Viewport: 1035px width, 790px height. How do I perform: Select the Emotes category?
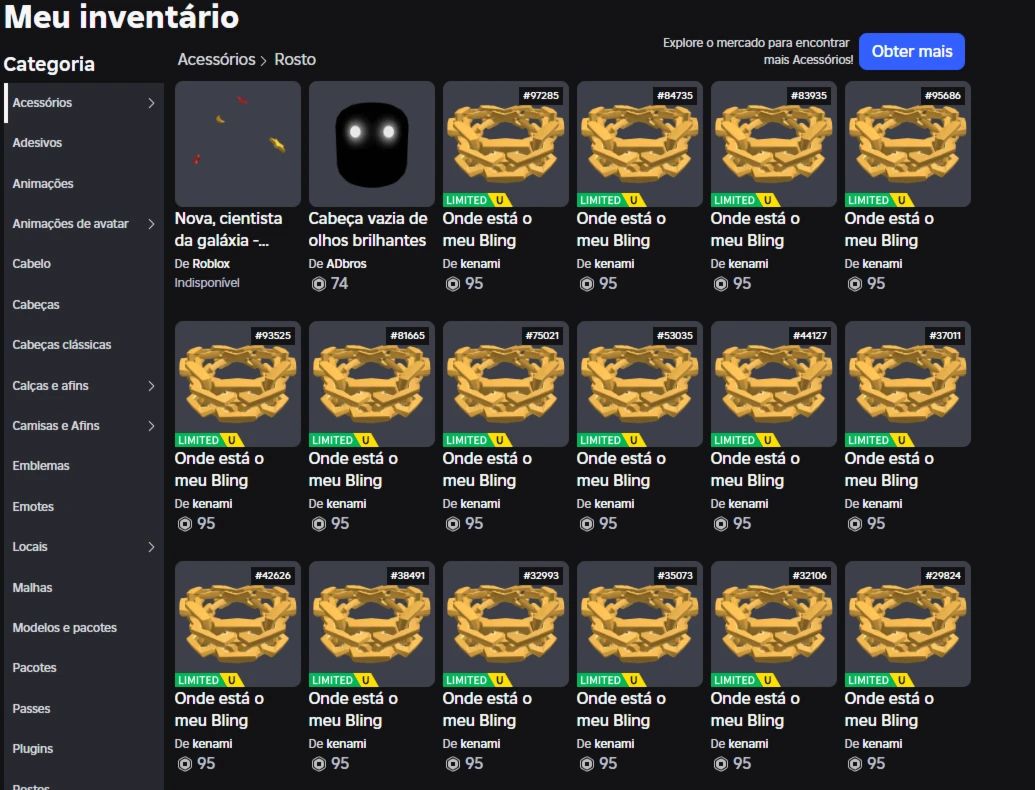click(x=33, y=507)
